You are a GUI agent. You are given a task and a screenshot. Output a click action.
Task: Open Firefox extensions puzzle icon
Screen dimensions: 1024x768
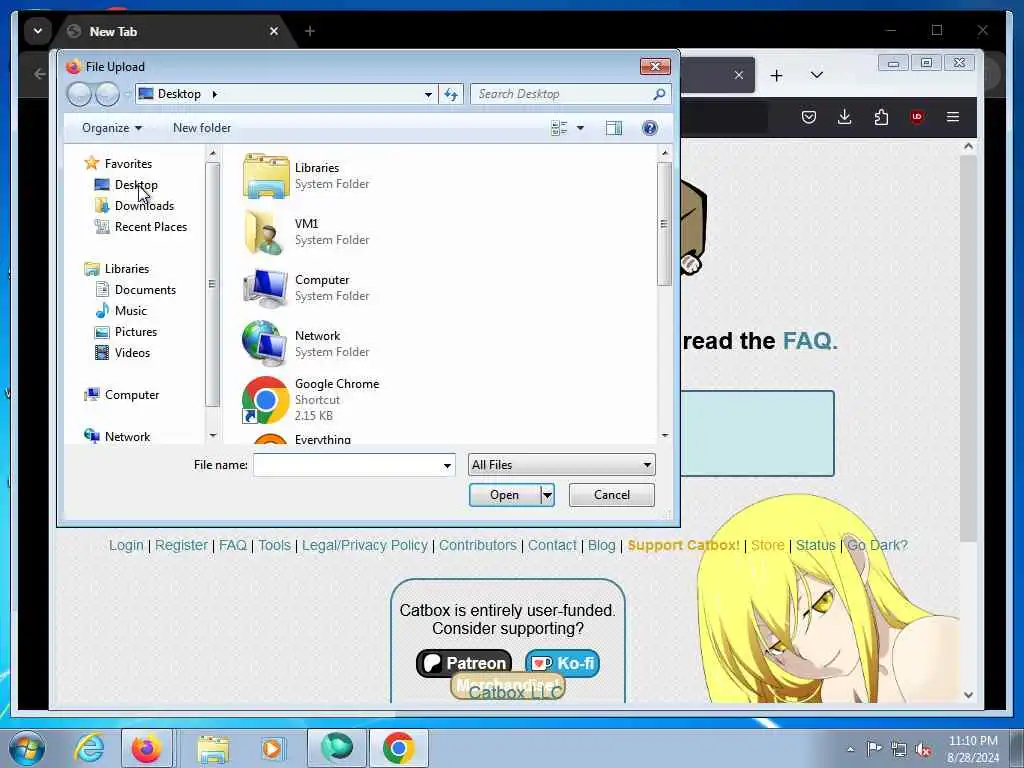881,117
